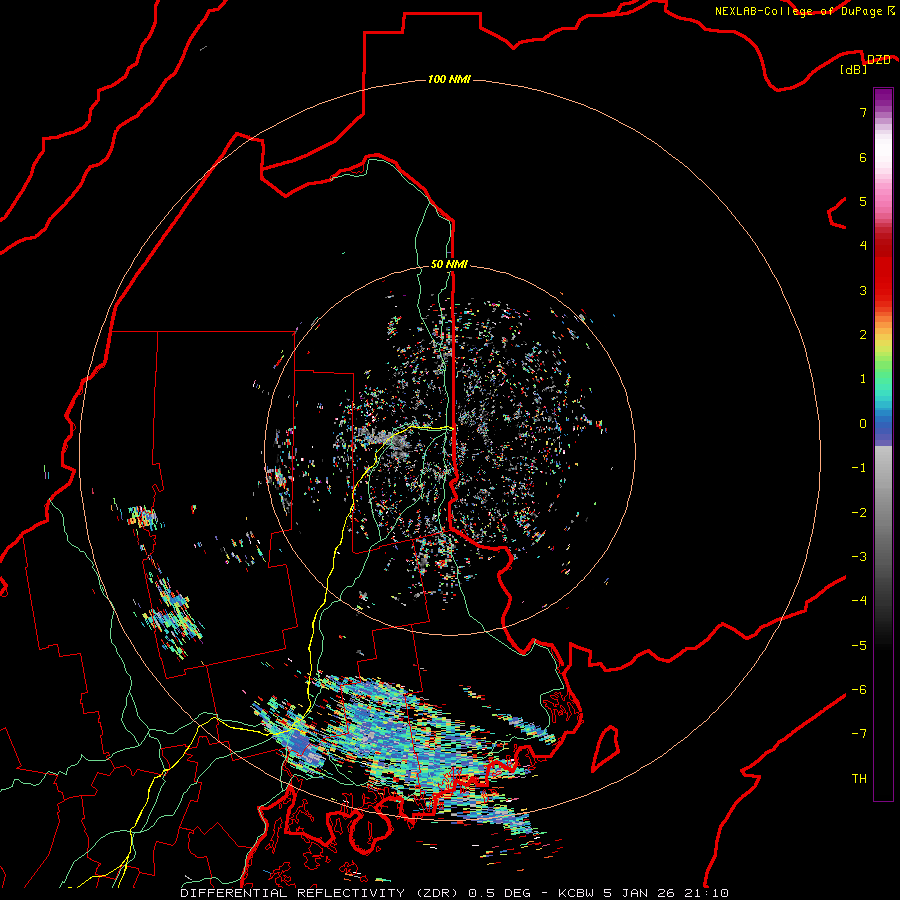Click the -7 dB color scale label
Image resolution: width=900 pixels, height=900 pixels.
(859, 734)
